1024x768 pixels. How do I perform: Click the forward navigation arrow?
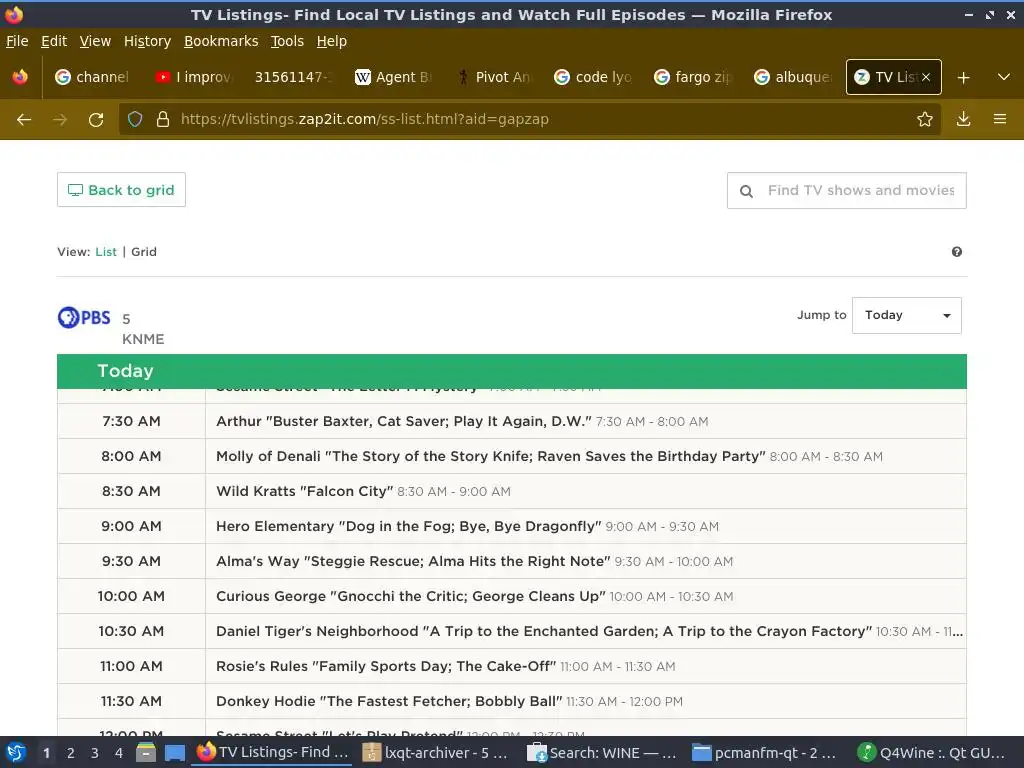60,120
